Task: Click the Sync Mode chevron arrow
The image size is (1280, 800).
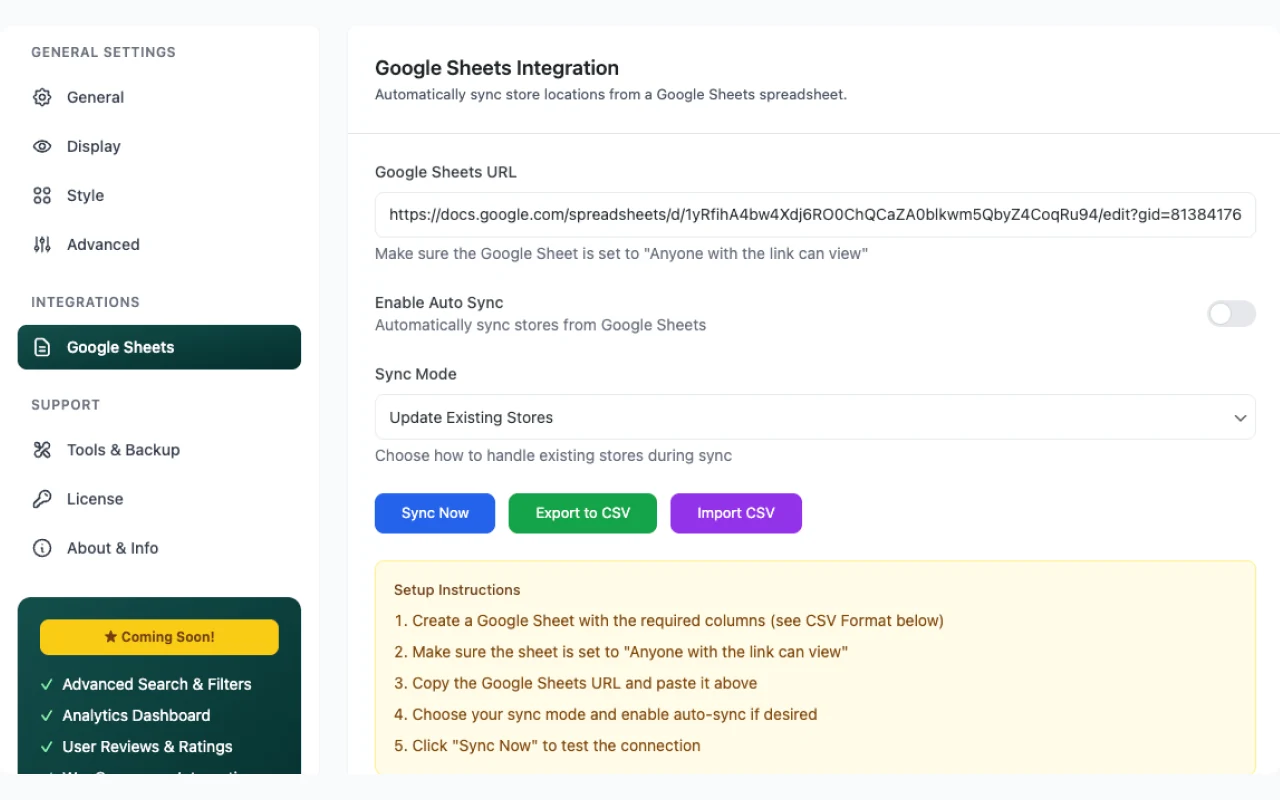Action: coord(1240,417)
